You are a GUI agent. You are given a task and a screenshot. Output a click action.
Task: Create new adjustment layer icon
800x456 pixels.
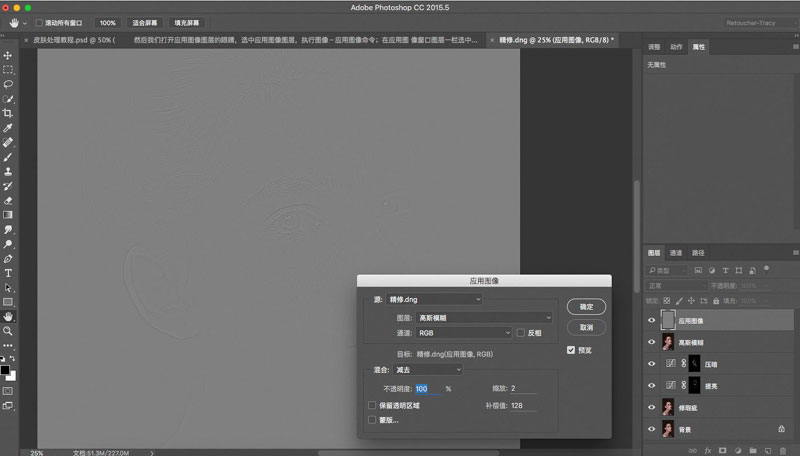click(738, 450)
